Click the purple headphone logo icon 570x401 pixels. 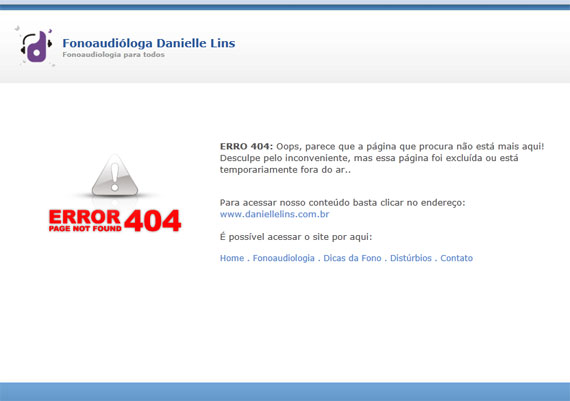36,46
